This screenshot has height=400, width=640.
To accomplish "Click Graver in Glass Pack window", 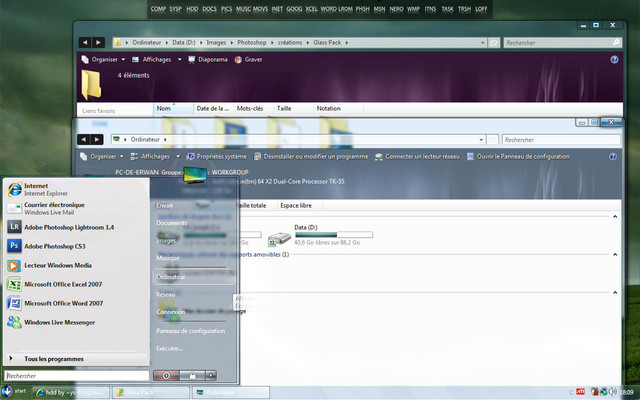I will tap(249, 60).
